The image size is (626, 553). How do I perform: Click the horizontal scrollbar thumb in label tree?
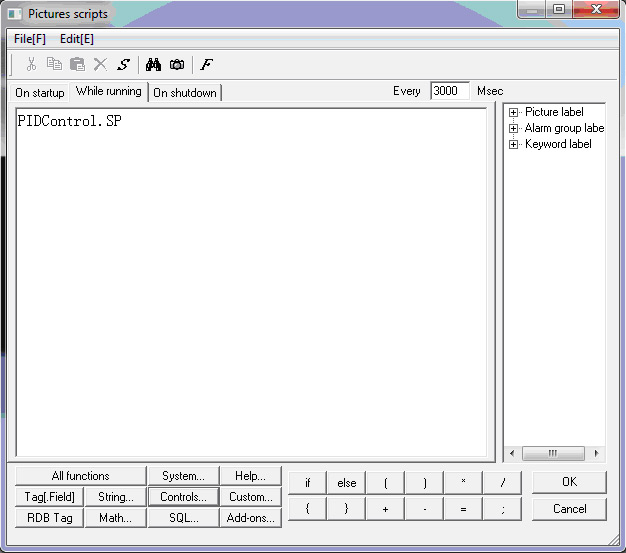[553, 453]
